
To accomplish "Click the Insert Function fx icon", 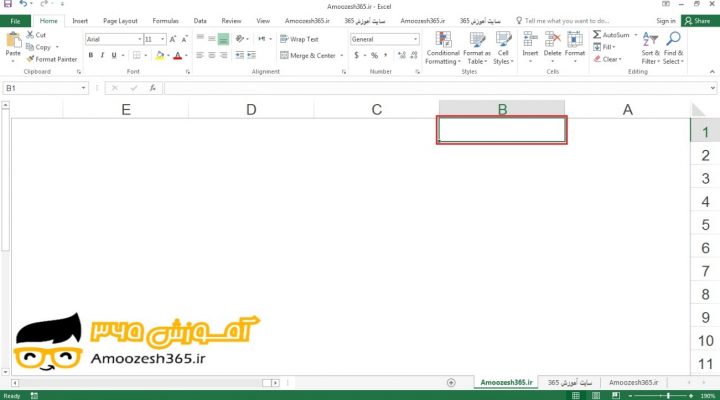I will 152,88.
